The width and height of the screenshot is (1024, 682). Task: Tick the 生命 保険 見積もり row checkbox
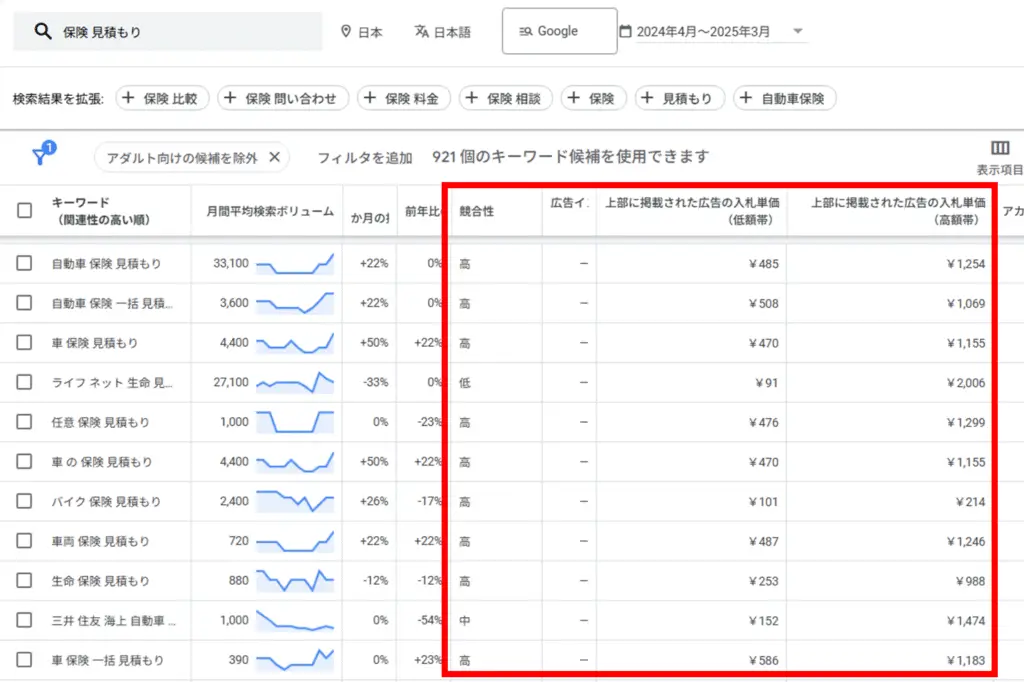(x=24, y=581)
